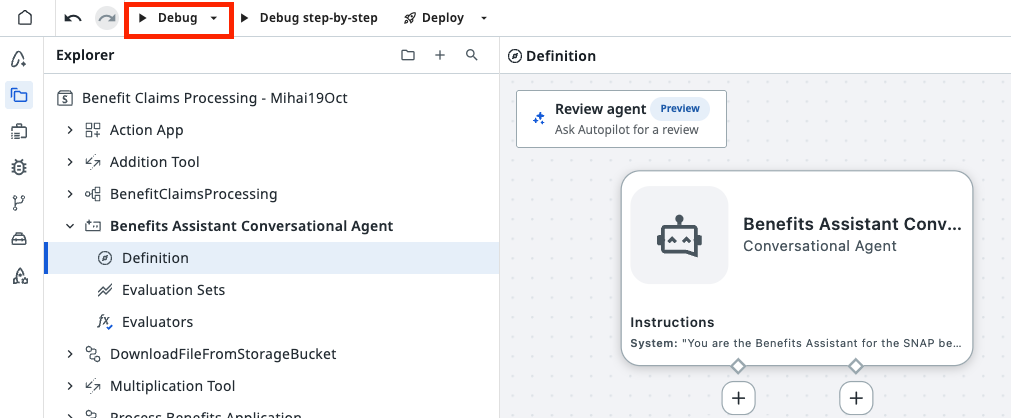Redo the last action
1011x418 pixels.
coord(106,18)
